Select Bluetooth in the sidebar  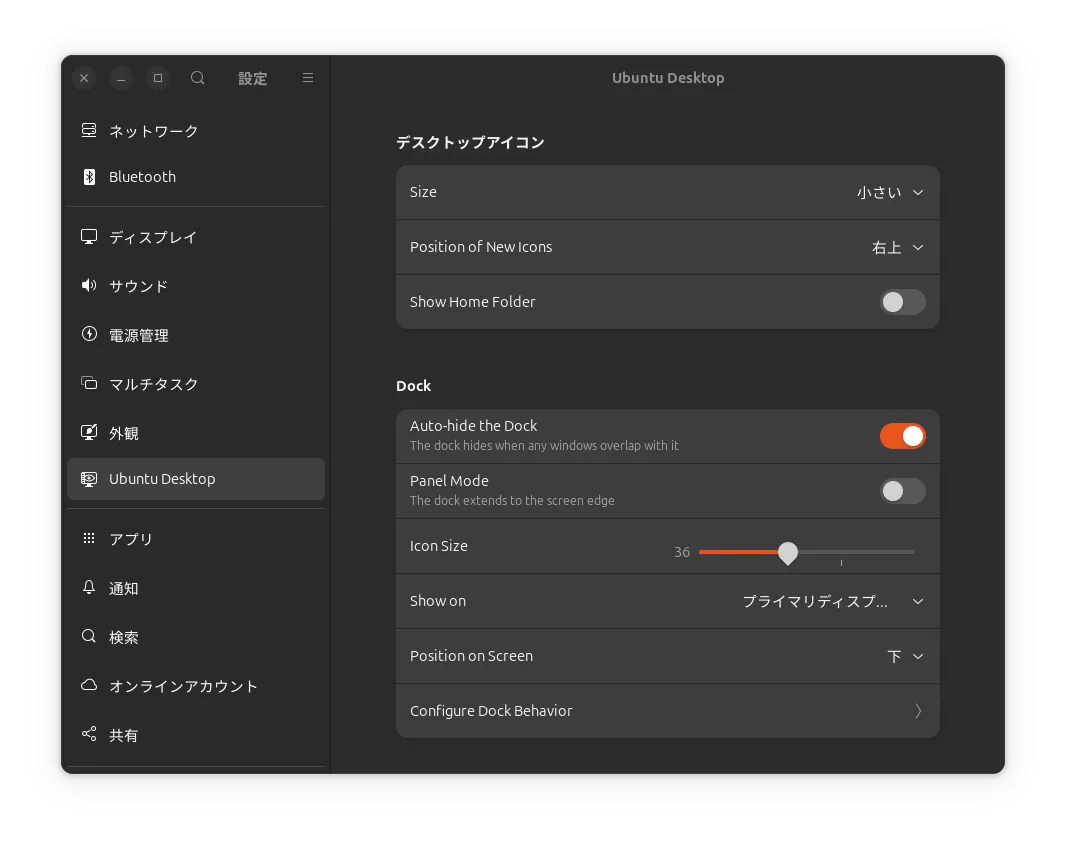(x=196, y=177)
